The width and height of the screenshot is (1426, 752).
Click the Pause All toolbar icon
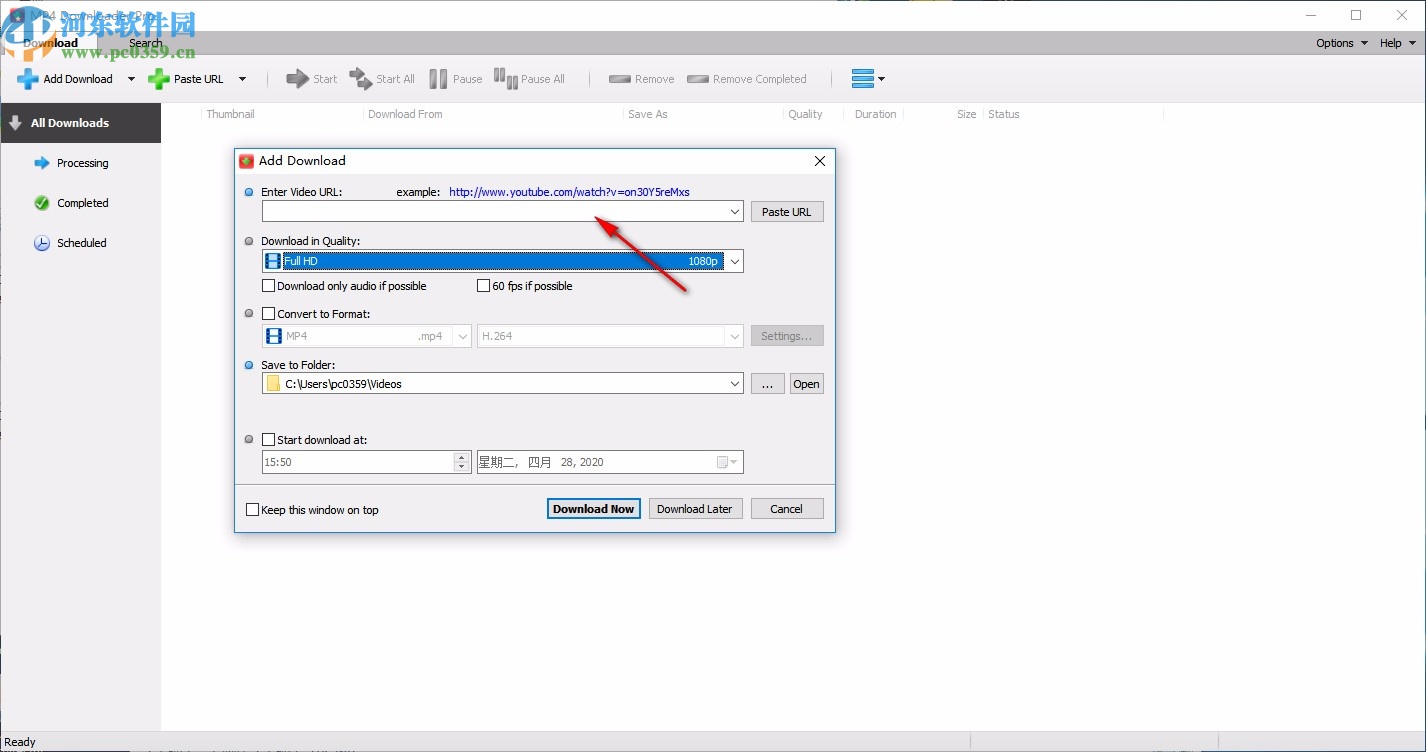click(x=506, y=78)
